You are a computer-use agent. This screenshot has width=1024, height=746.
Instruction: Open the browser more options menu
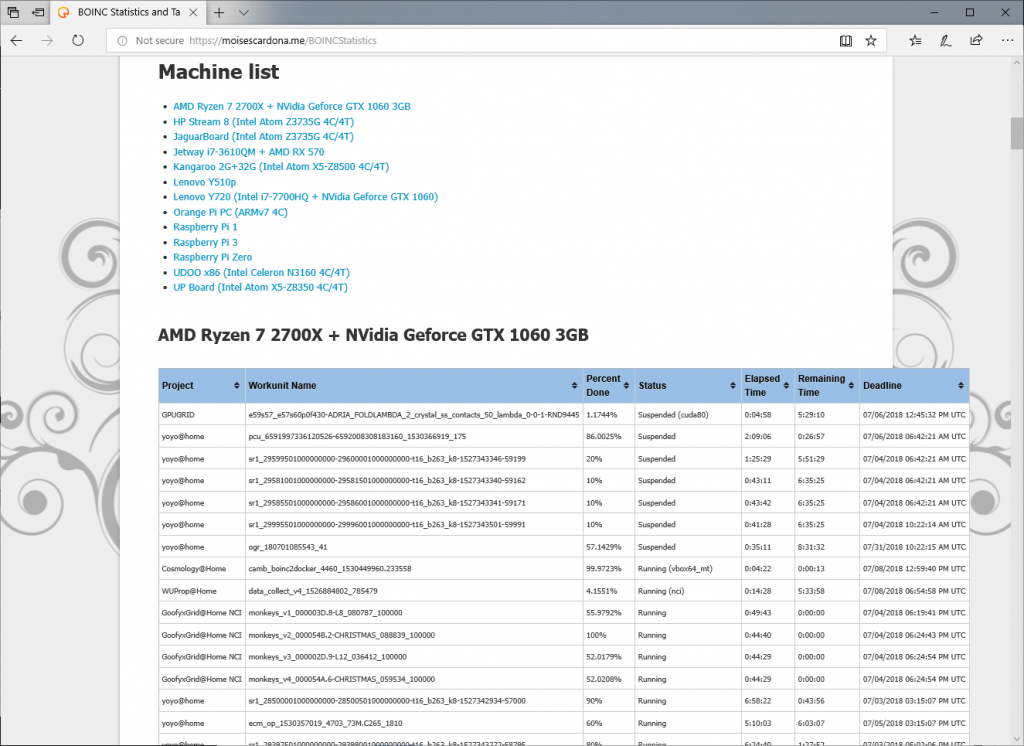pos(1005,41)
